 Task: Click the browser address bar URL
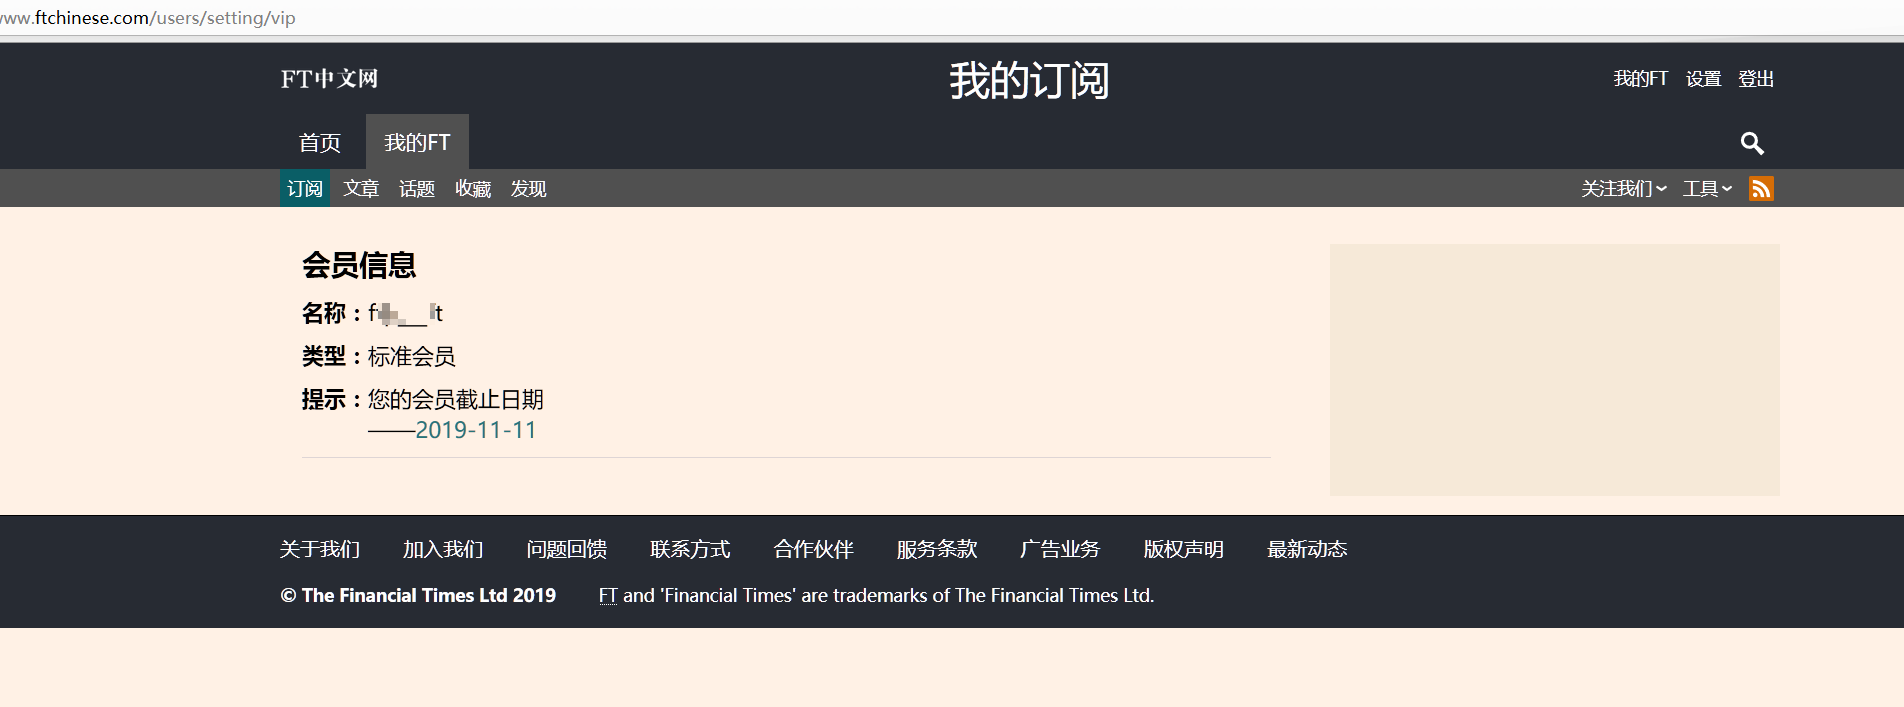click(148, 18)
